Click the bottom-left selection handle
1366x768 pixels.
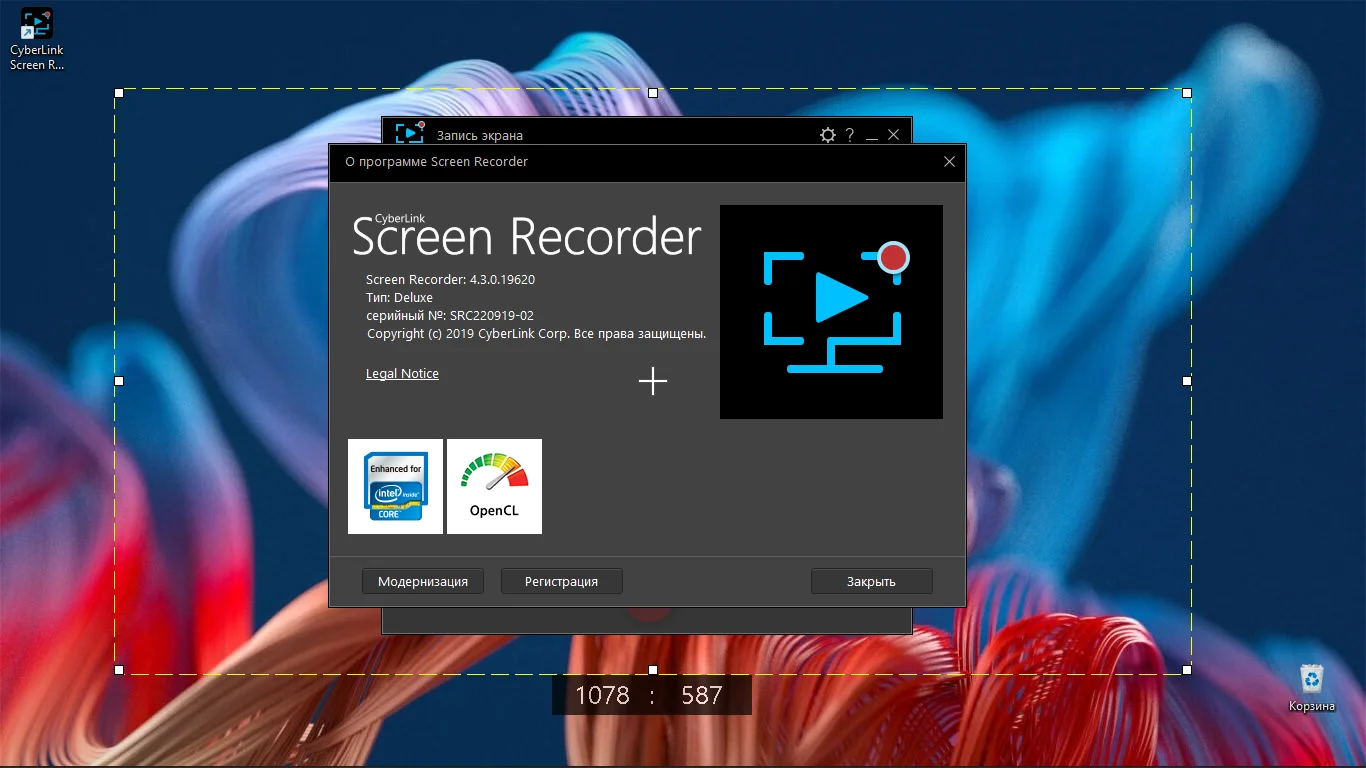pyautogui.click(x=119, y=669)
